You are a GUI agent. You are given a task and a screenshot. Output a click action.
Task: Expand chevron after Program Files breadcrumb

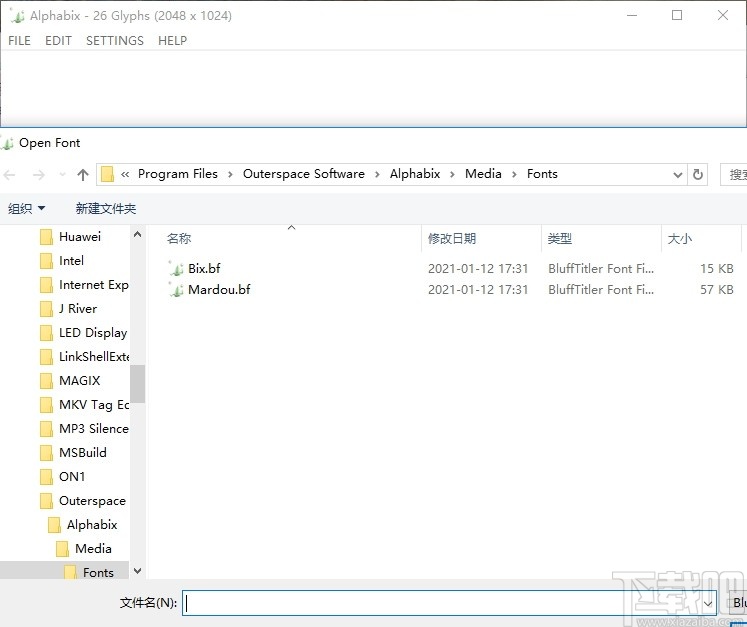coord(230,175)
